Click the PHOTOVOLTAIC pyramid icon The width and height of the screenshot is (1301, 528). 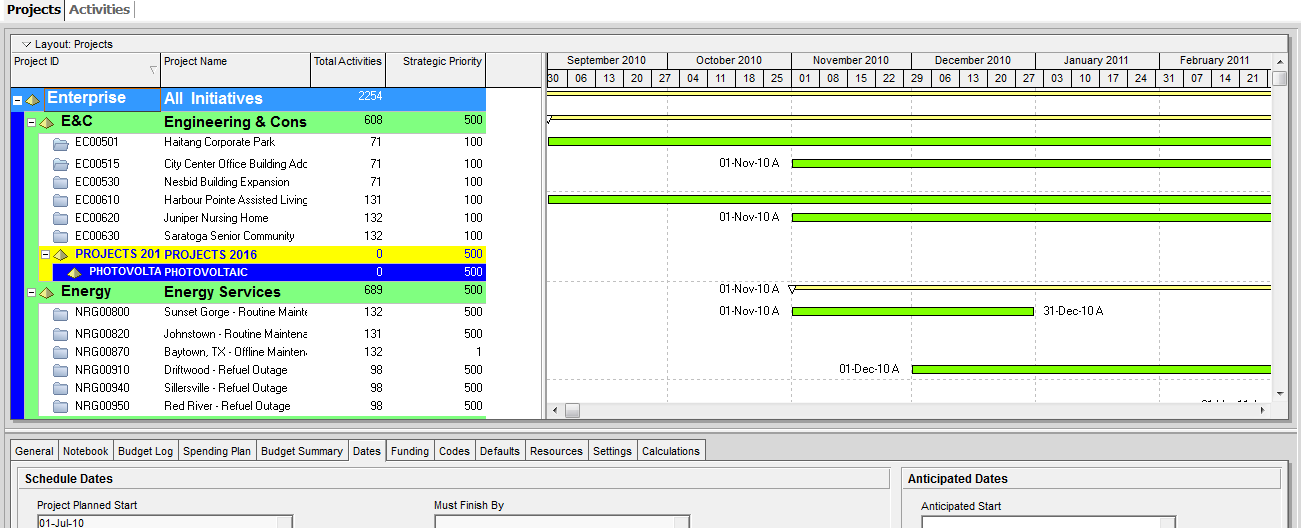(x=74, y=272)
